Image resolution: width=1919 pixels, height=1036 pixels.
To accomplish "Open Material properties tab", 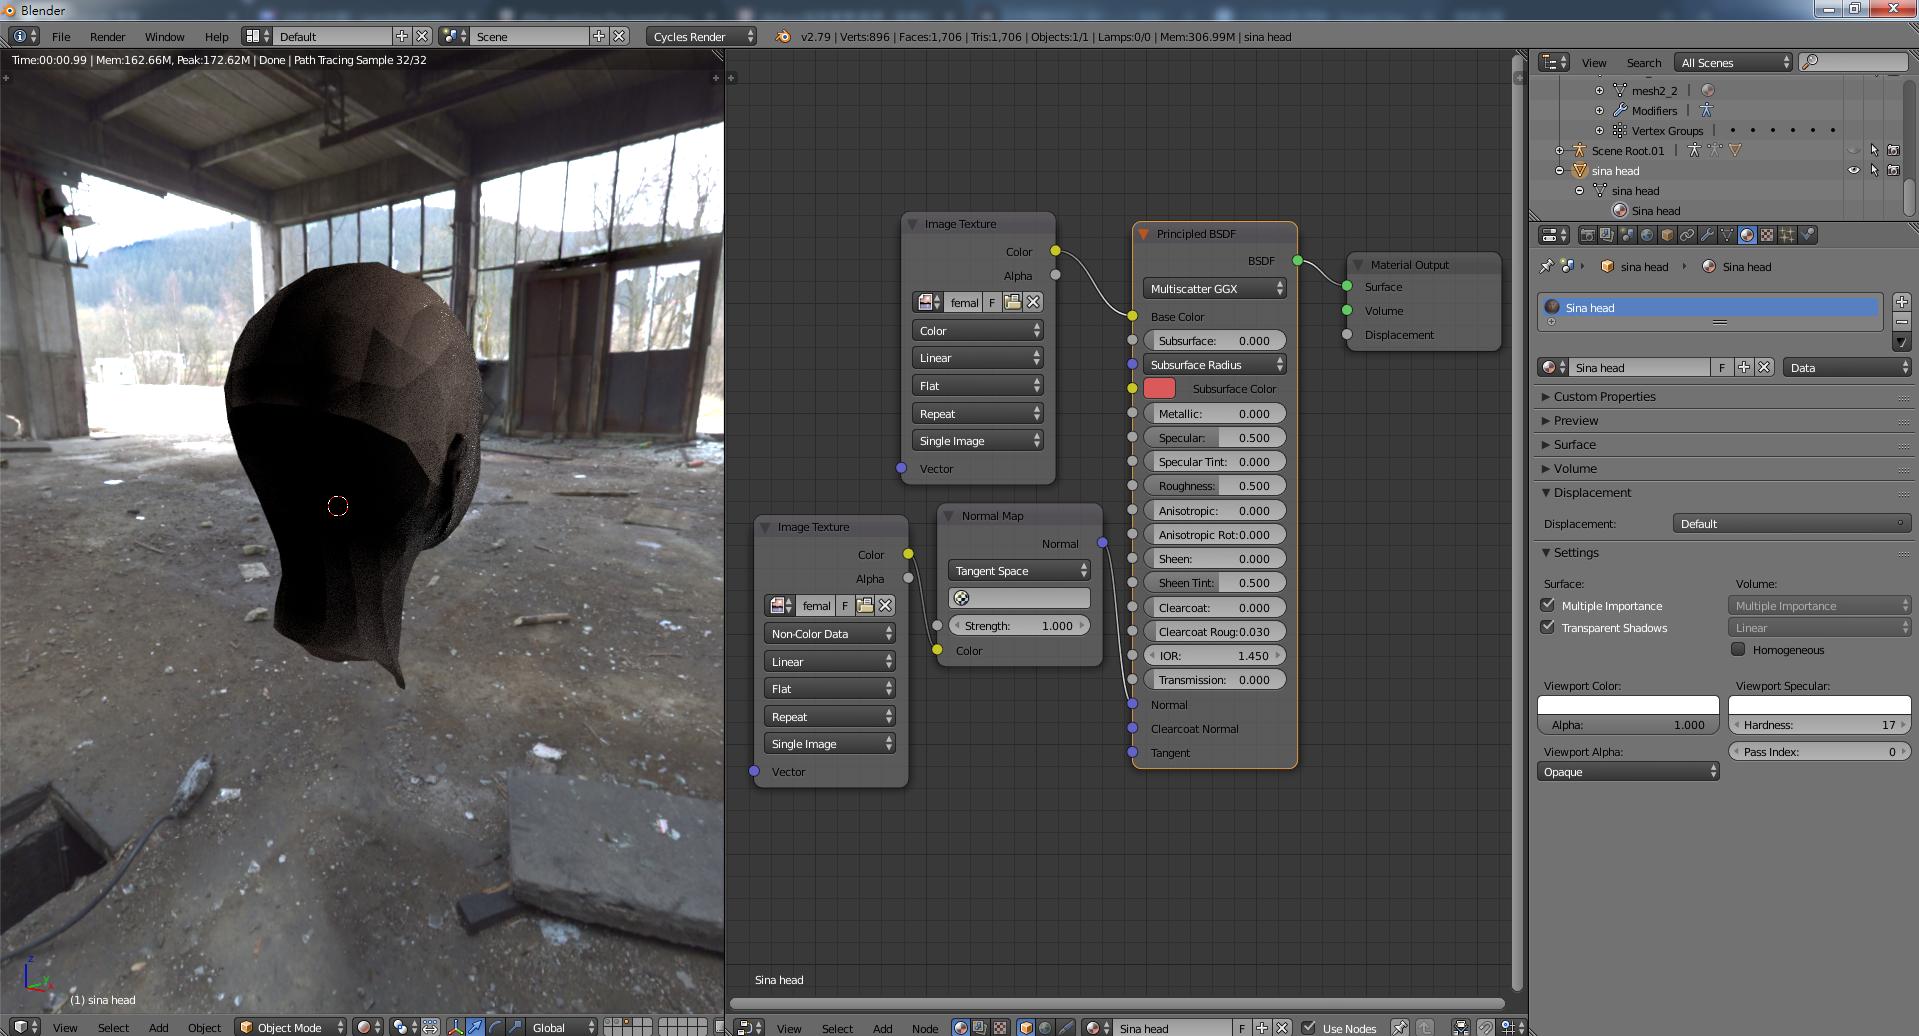I will coord(1747,235).
